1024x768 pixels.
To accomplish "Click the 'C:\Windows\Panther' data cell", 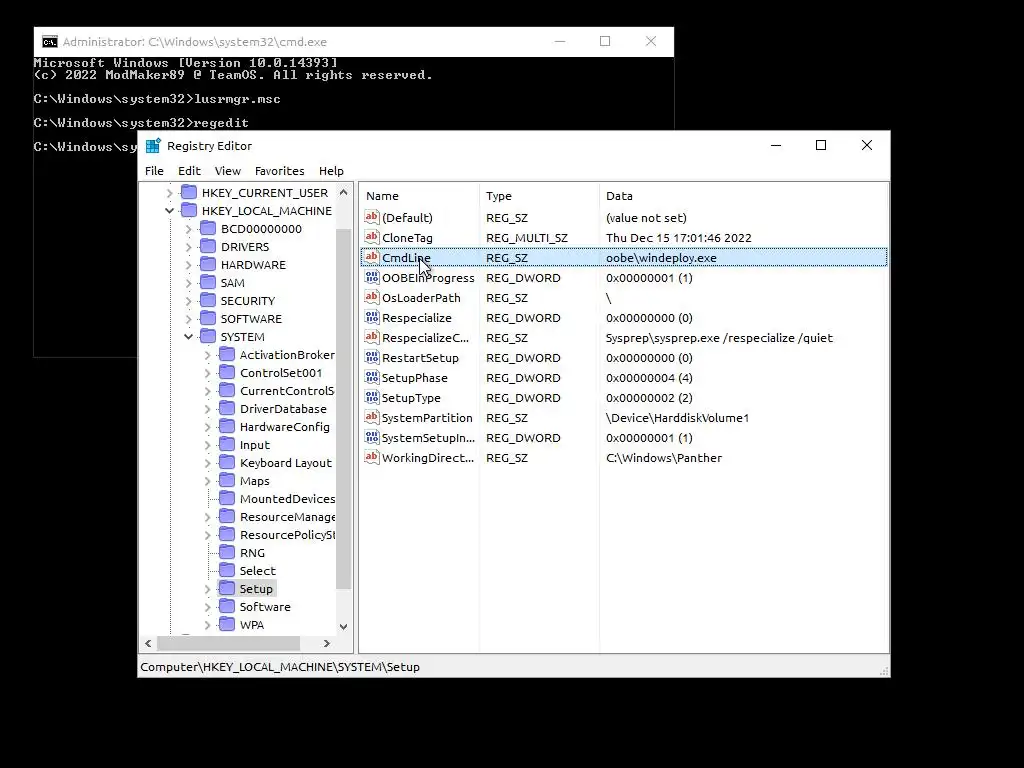I will [664, 458].
